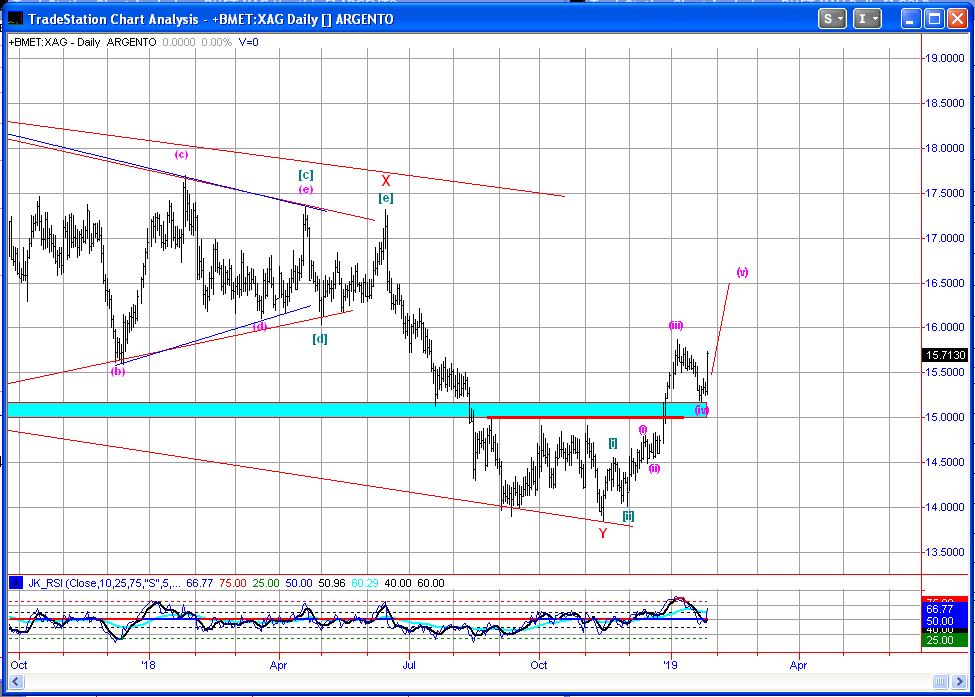Minimize the Chart Analysis window
Image resolution: width=975 pixels, height=697 pixels.
pyautogui.click(x=911, y=19)
